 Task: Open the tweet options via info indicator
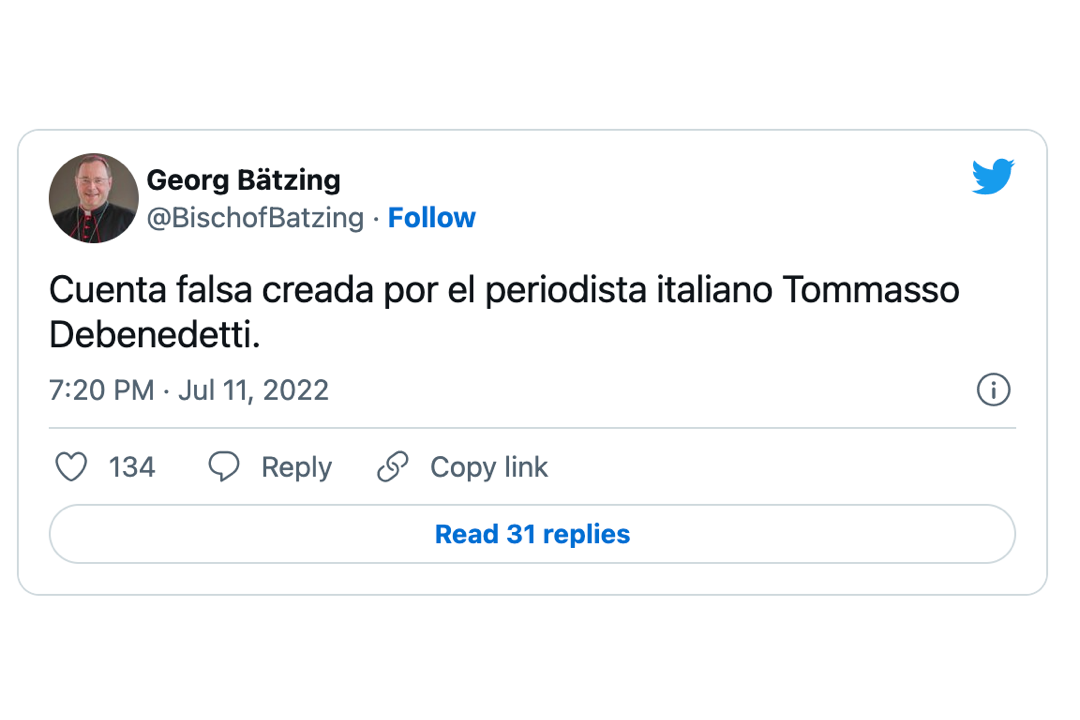994,390
